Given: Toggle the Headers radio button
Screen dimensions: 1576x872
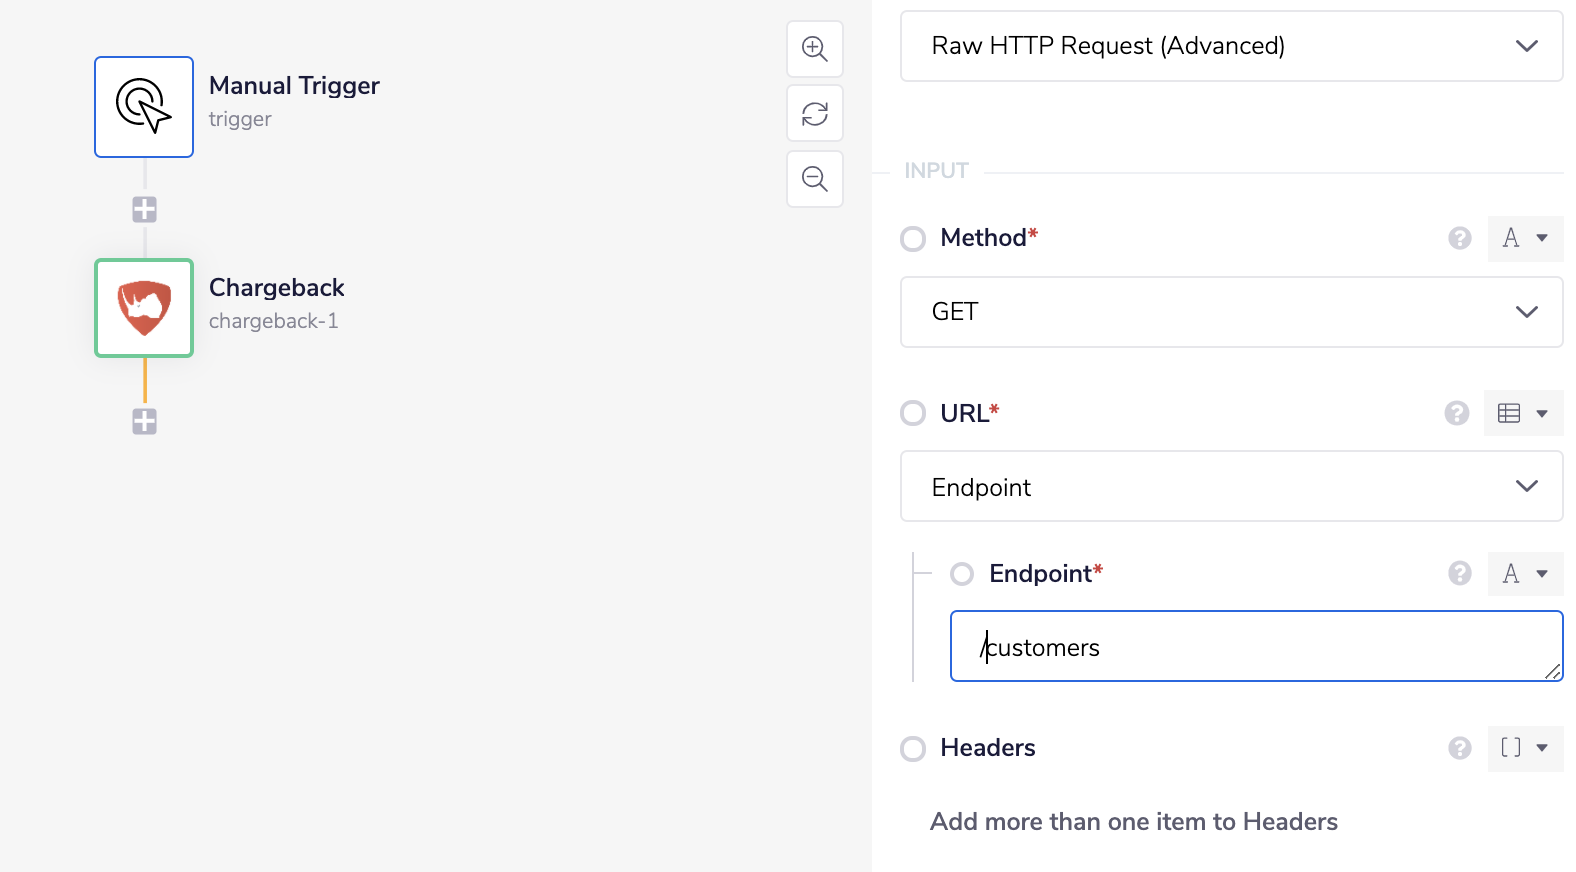Looking at the screenshot, I should pyautogui.click(x=913, y=748).
